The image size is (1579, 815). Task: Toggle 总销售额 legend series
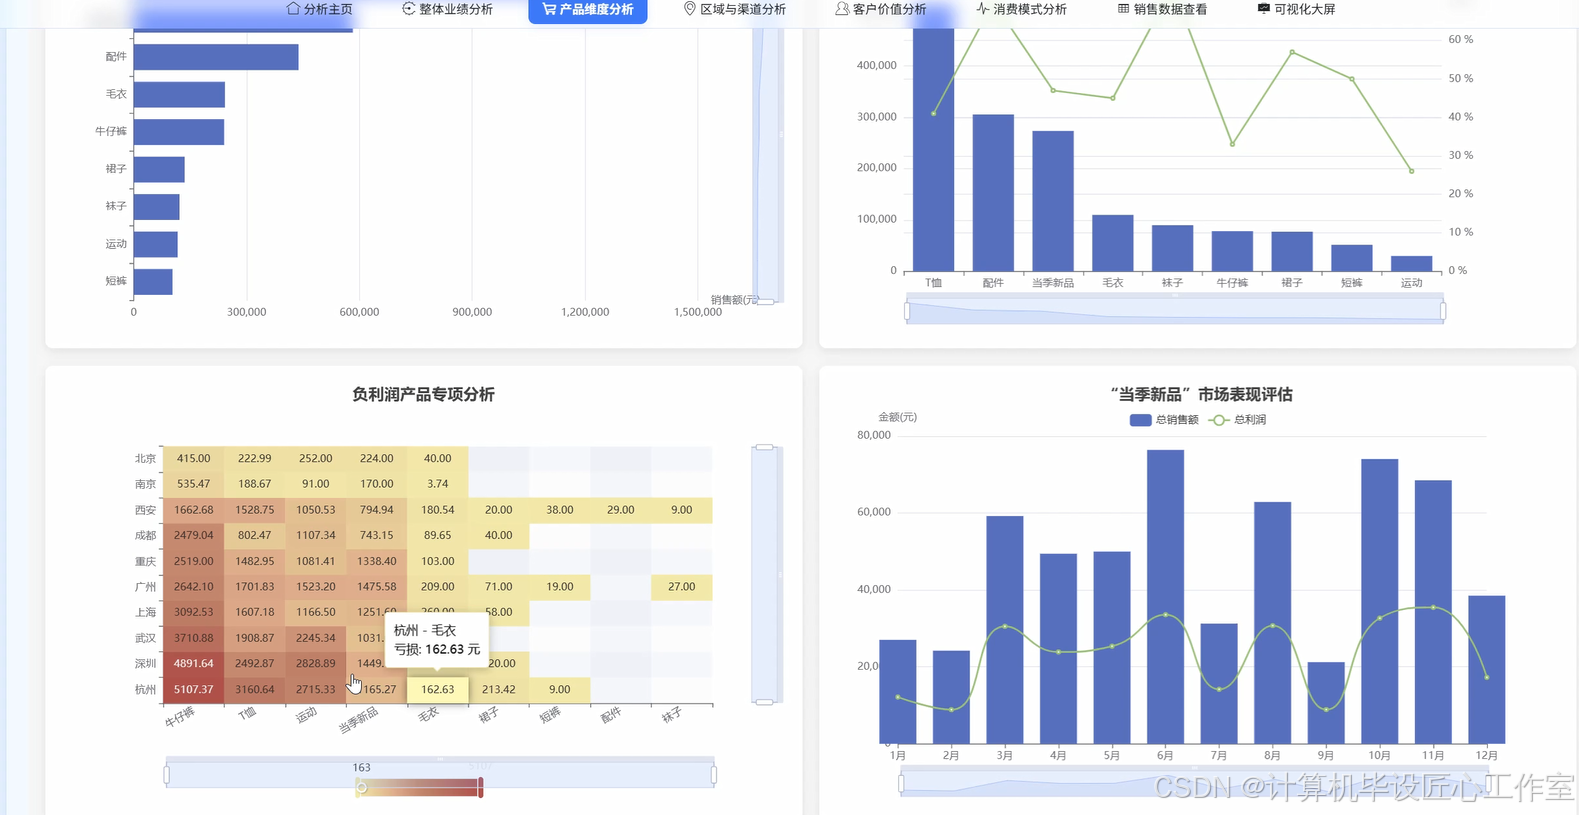coord(1164,420)
